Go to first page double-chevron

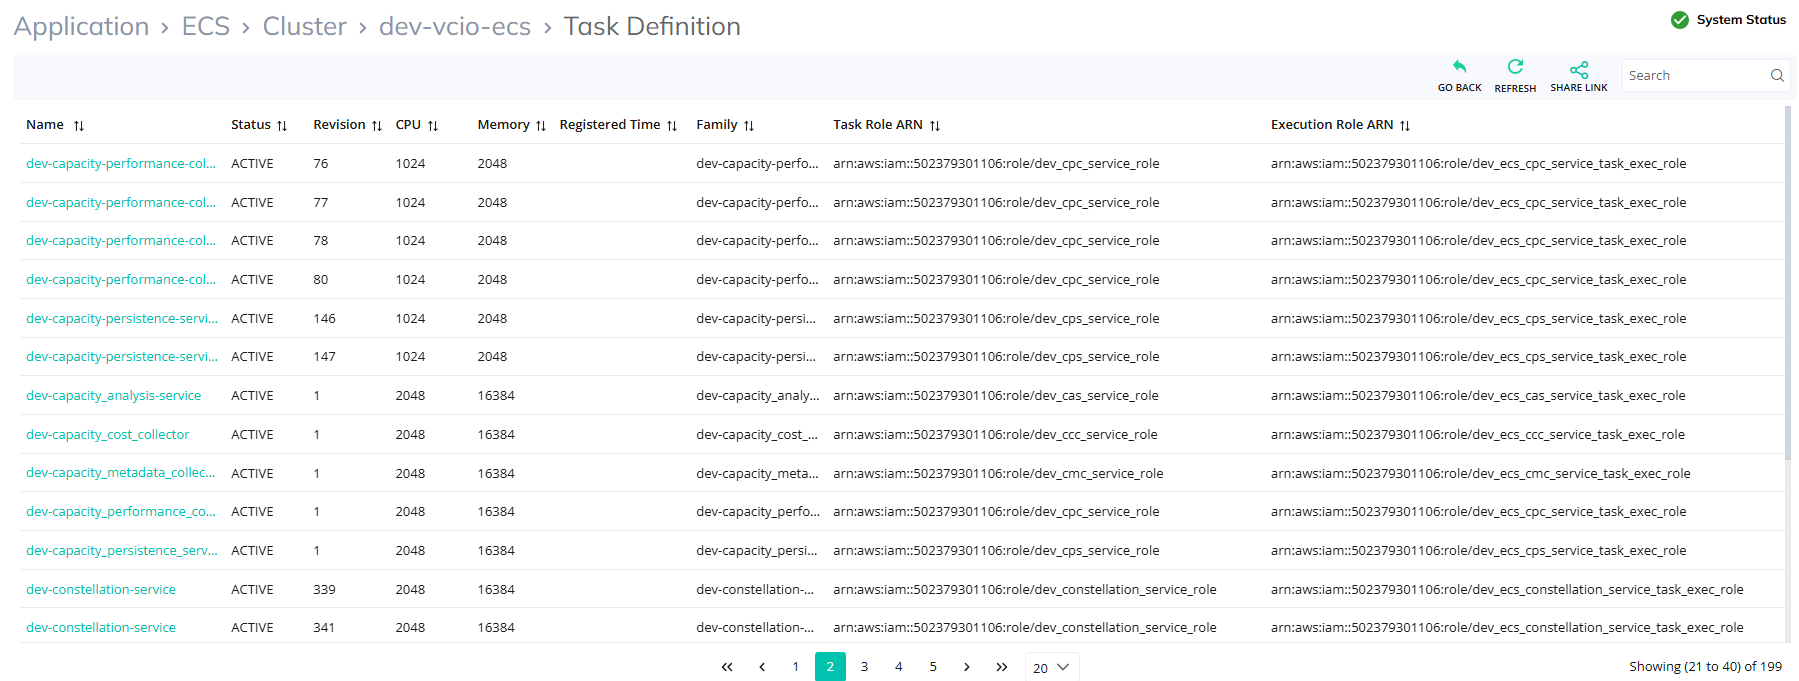(727, 667)
